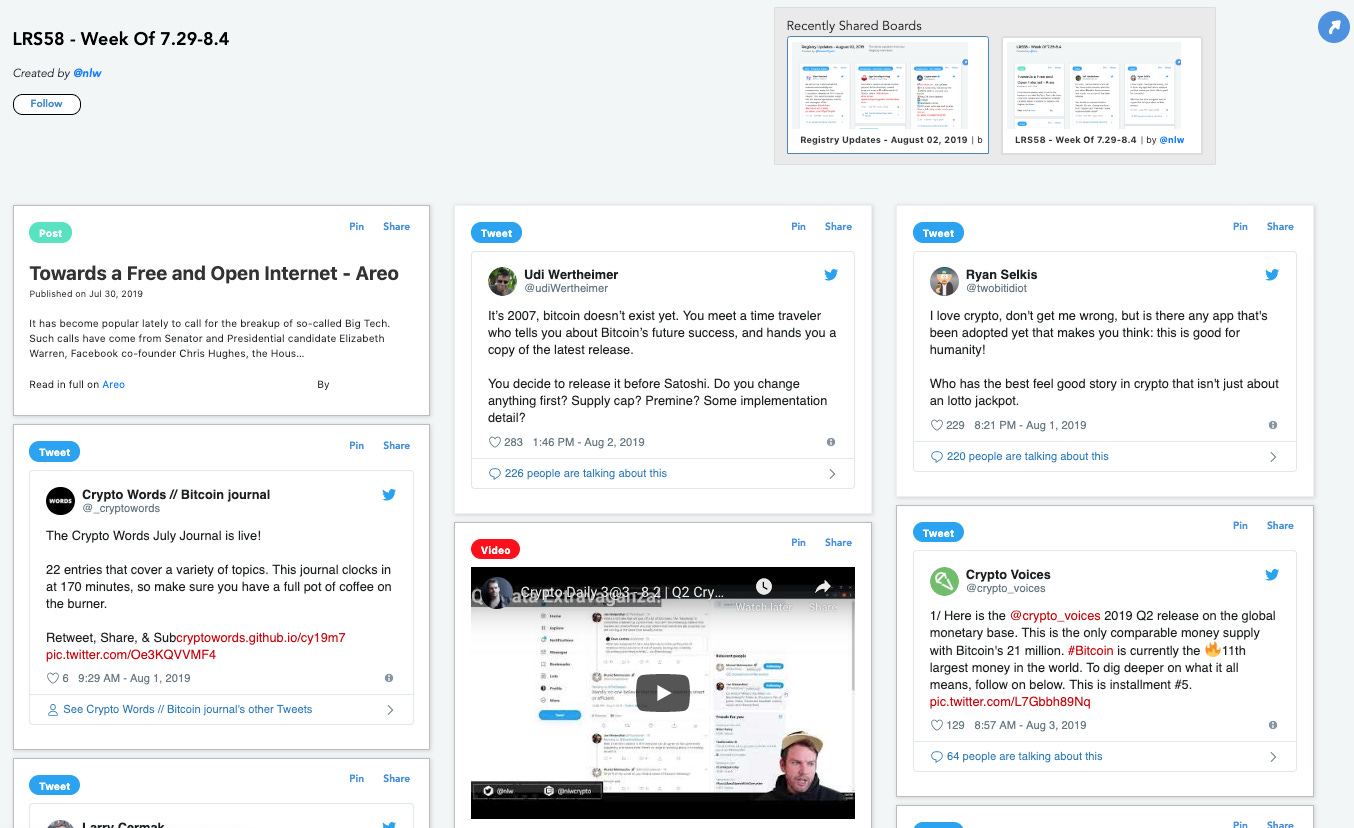
Task: Like Crypto Voices tweet heart icon
Action: pyautogui.click(x=936, y=725)
